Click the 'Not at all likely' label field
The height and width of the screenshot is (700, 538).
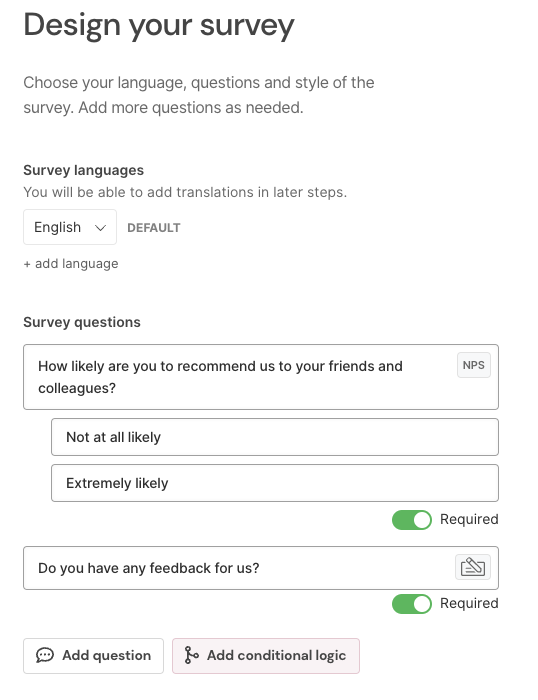coord(275,437)
